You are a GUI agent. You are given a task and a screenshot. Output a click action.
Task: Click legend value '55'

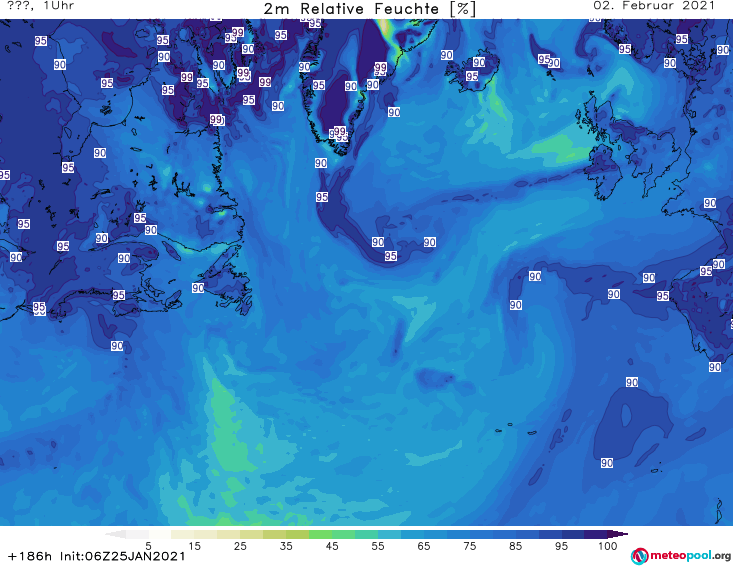(x=378, y=546)
